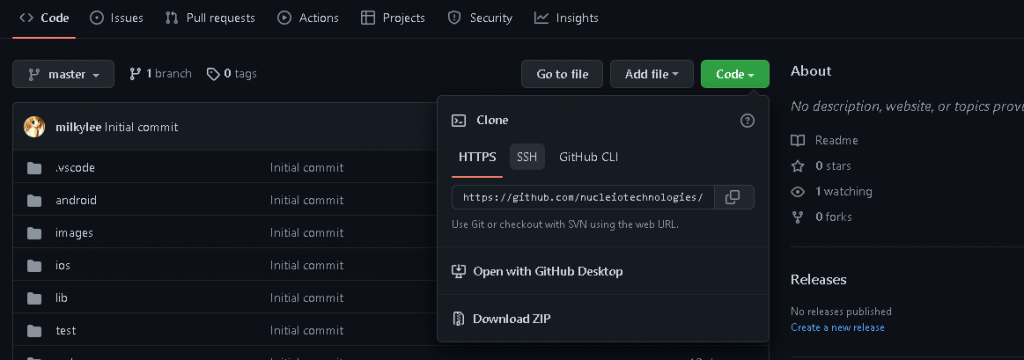Screen dimensions: 1024x360
Task: Click the folder icon beside .vscode
Action: 35,169
